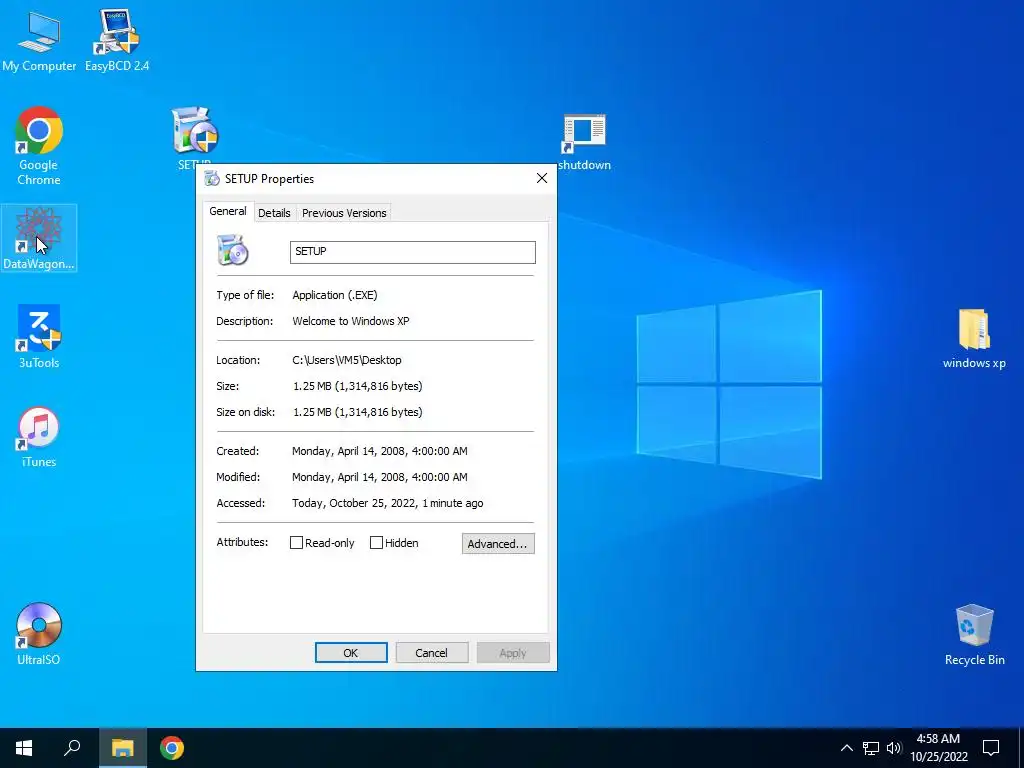The width and height of the screenshot is (1024, 768).
Task: Click the SETUP icon in Properties dialog
Action: pyautogui.click(x=233, y=250)
